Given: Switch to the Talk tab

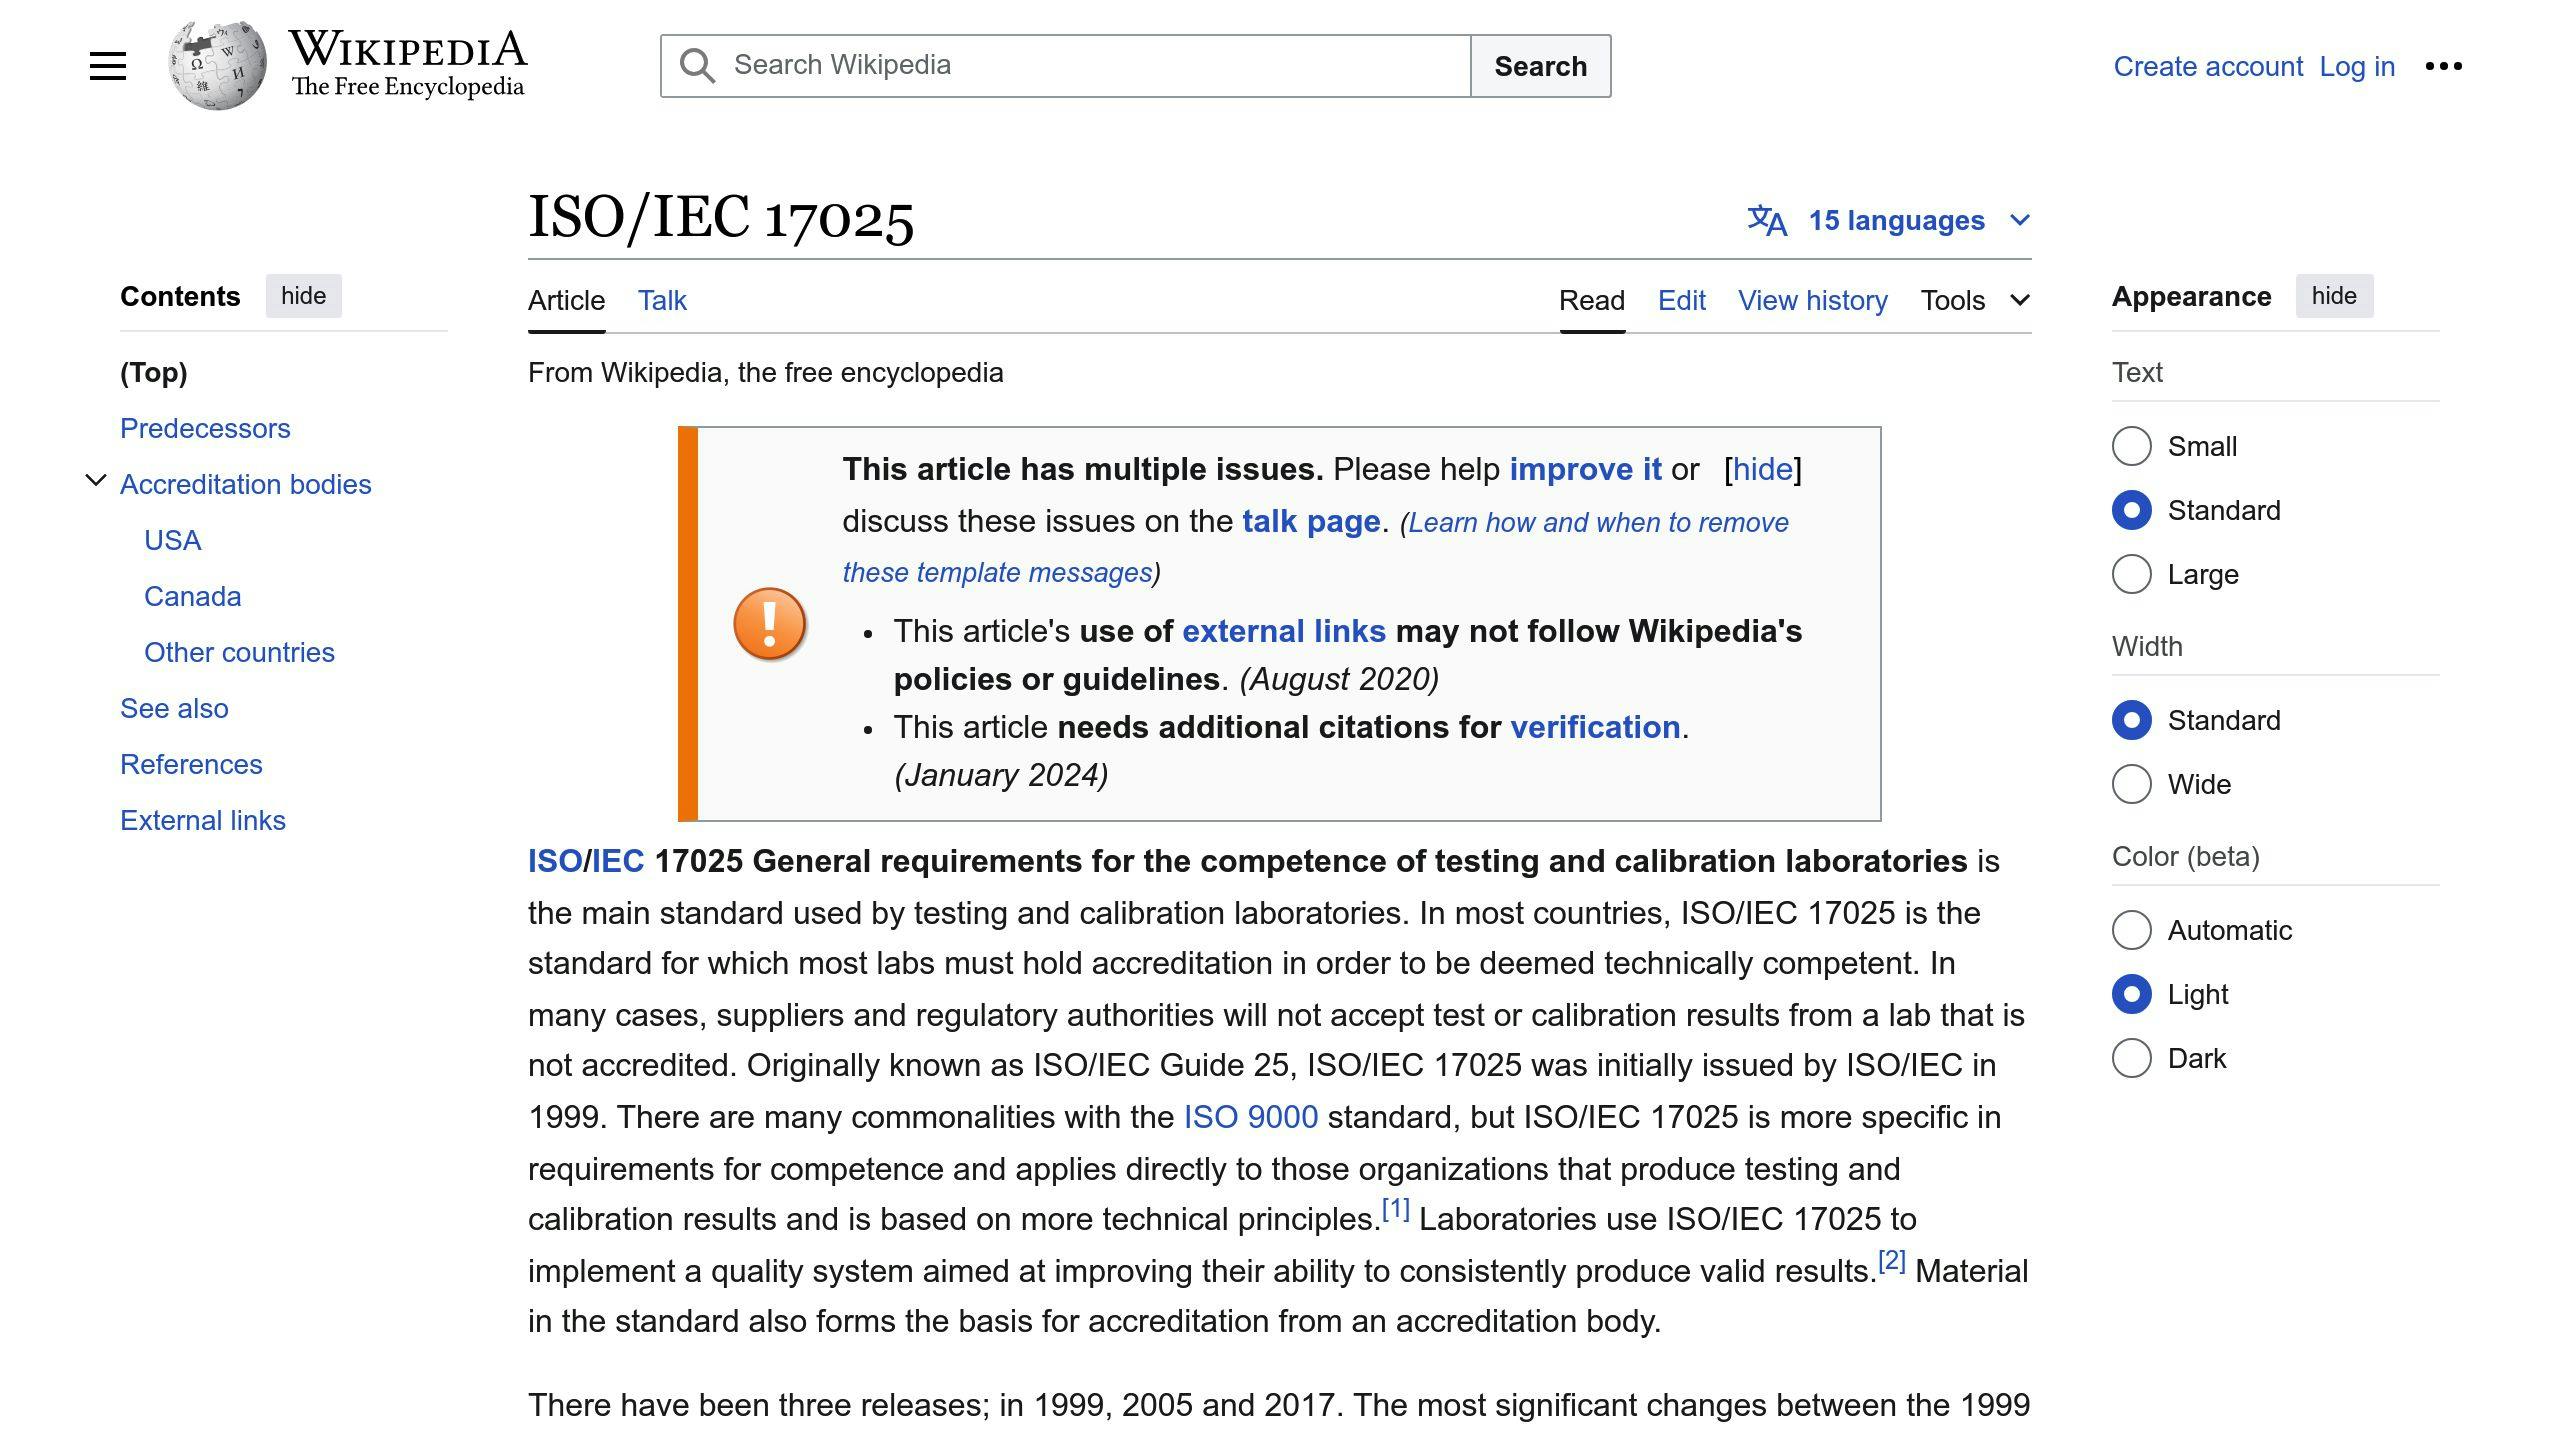Looking at the screenshot, I should (x=662, y=300).
